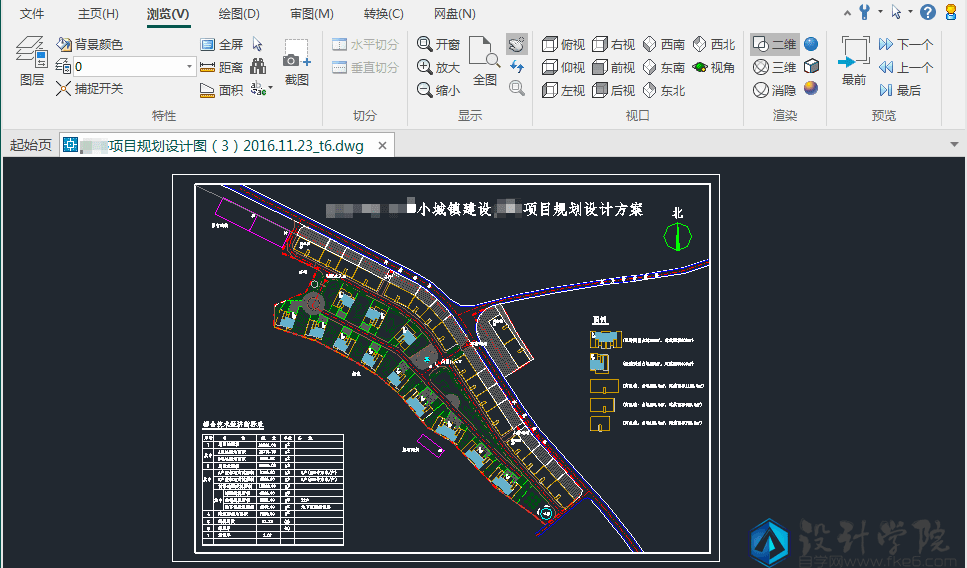Switch to 审图(M) ribbon tab

tap(311, 14)
